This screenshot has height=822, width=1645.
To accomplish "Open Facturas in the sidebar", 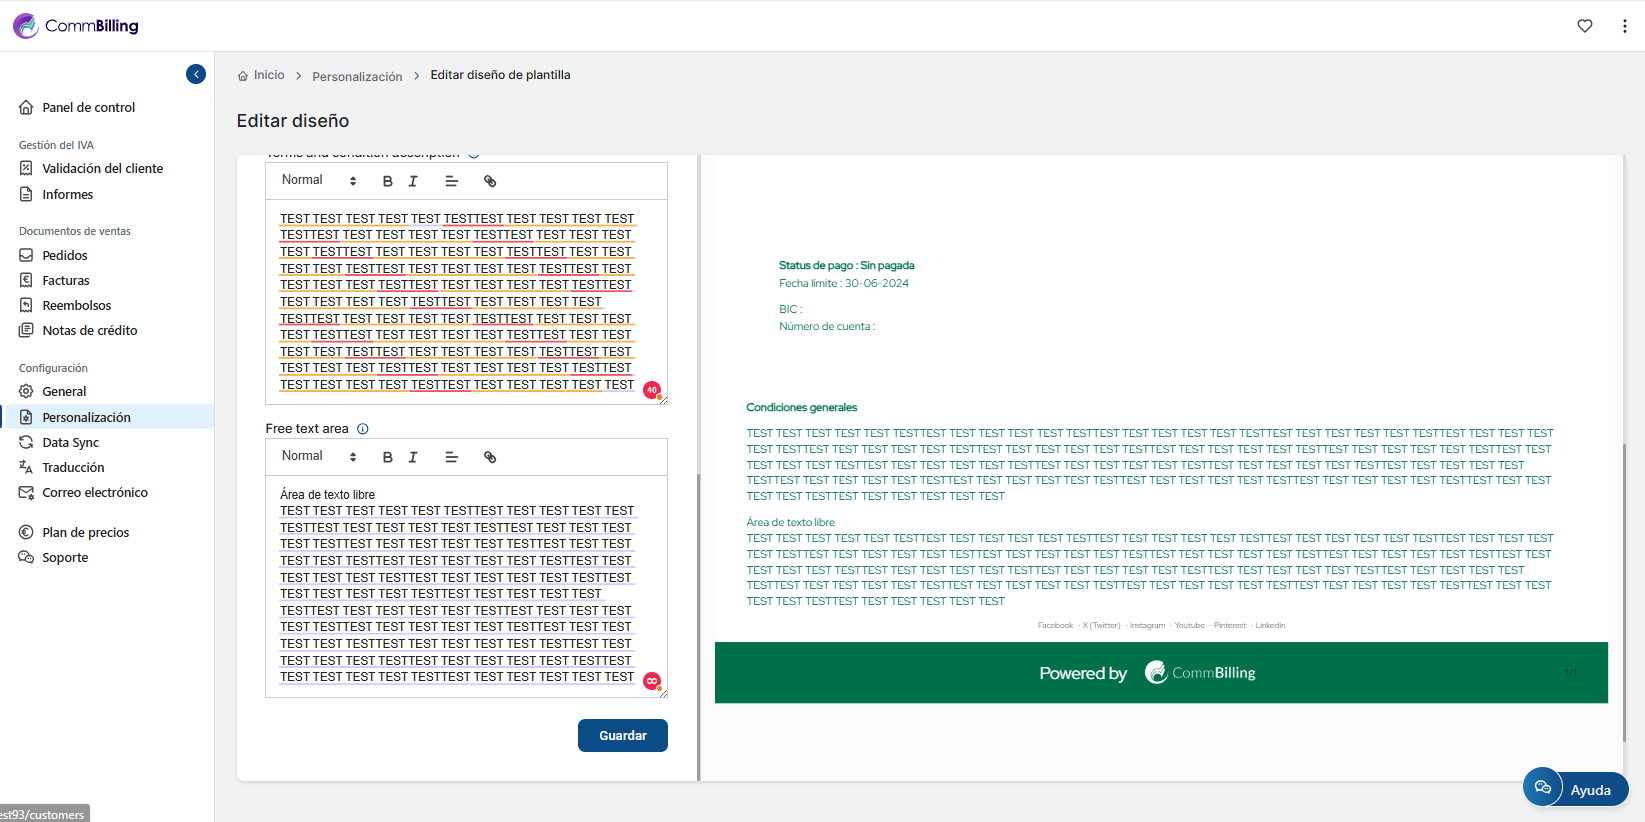I will click(66, 281).
